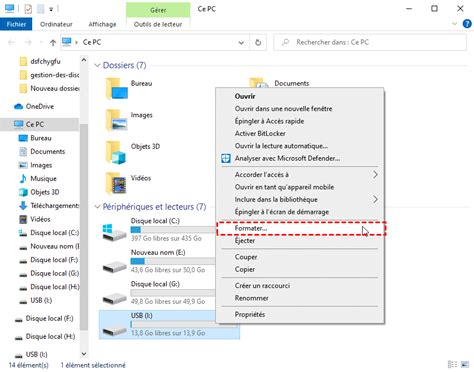Select Créer un raccourci
Viewport: 474px width, 372px height.
[300, 286]
